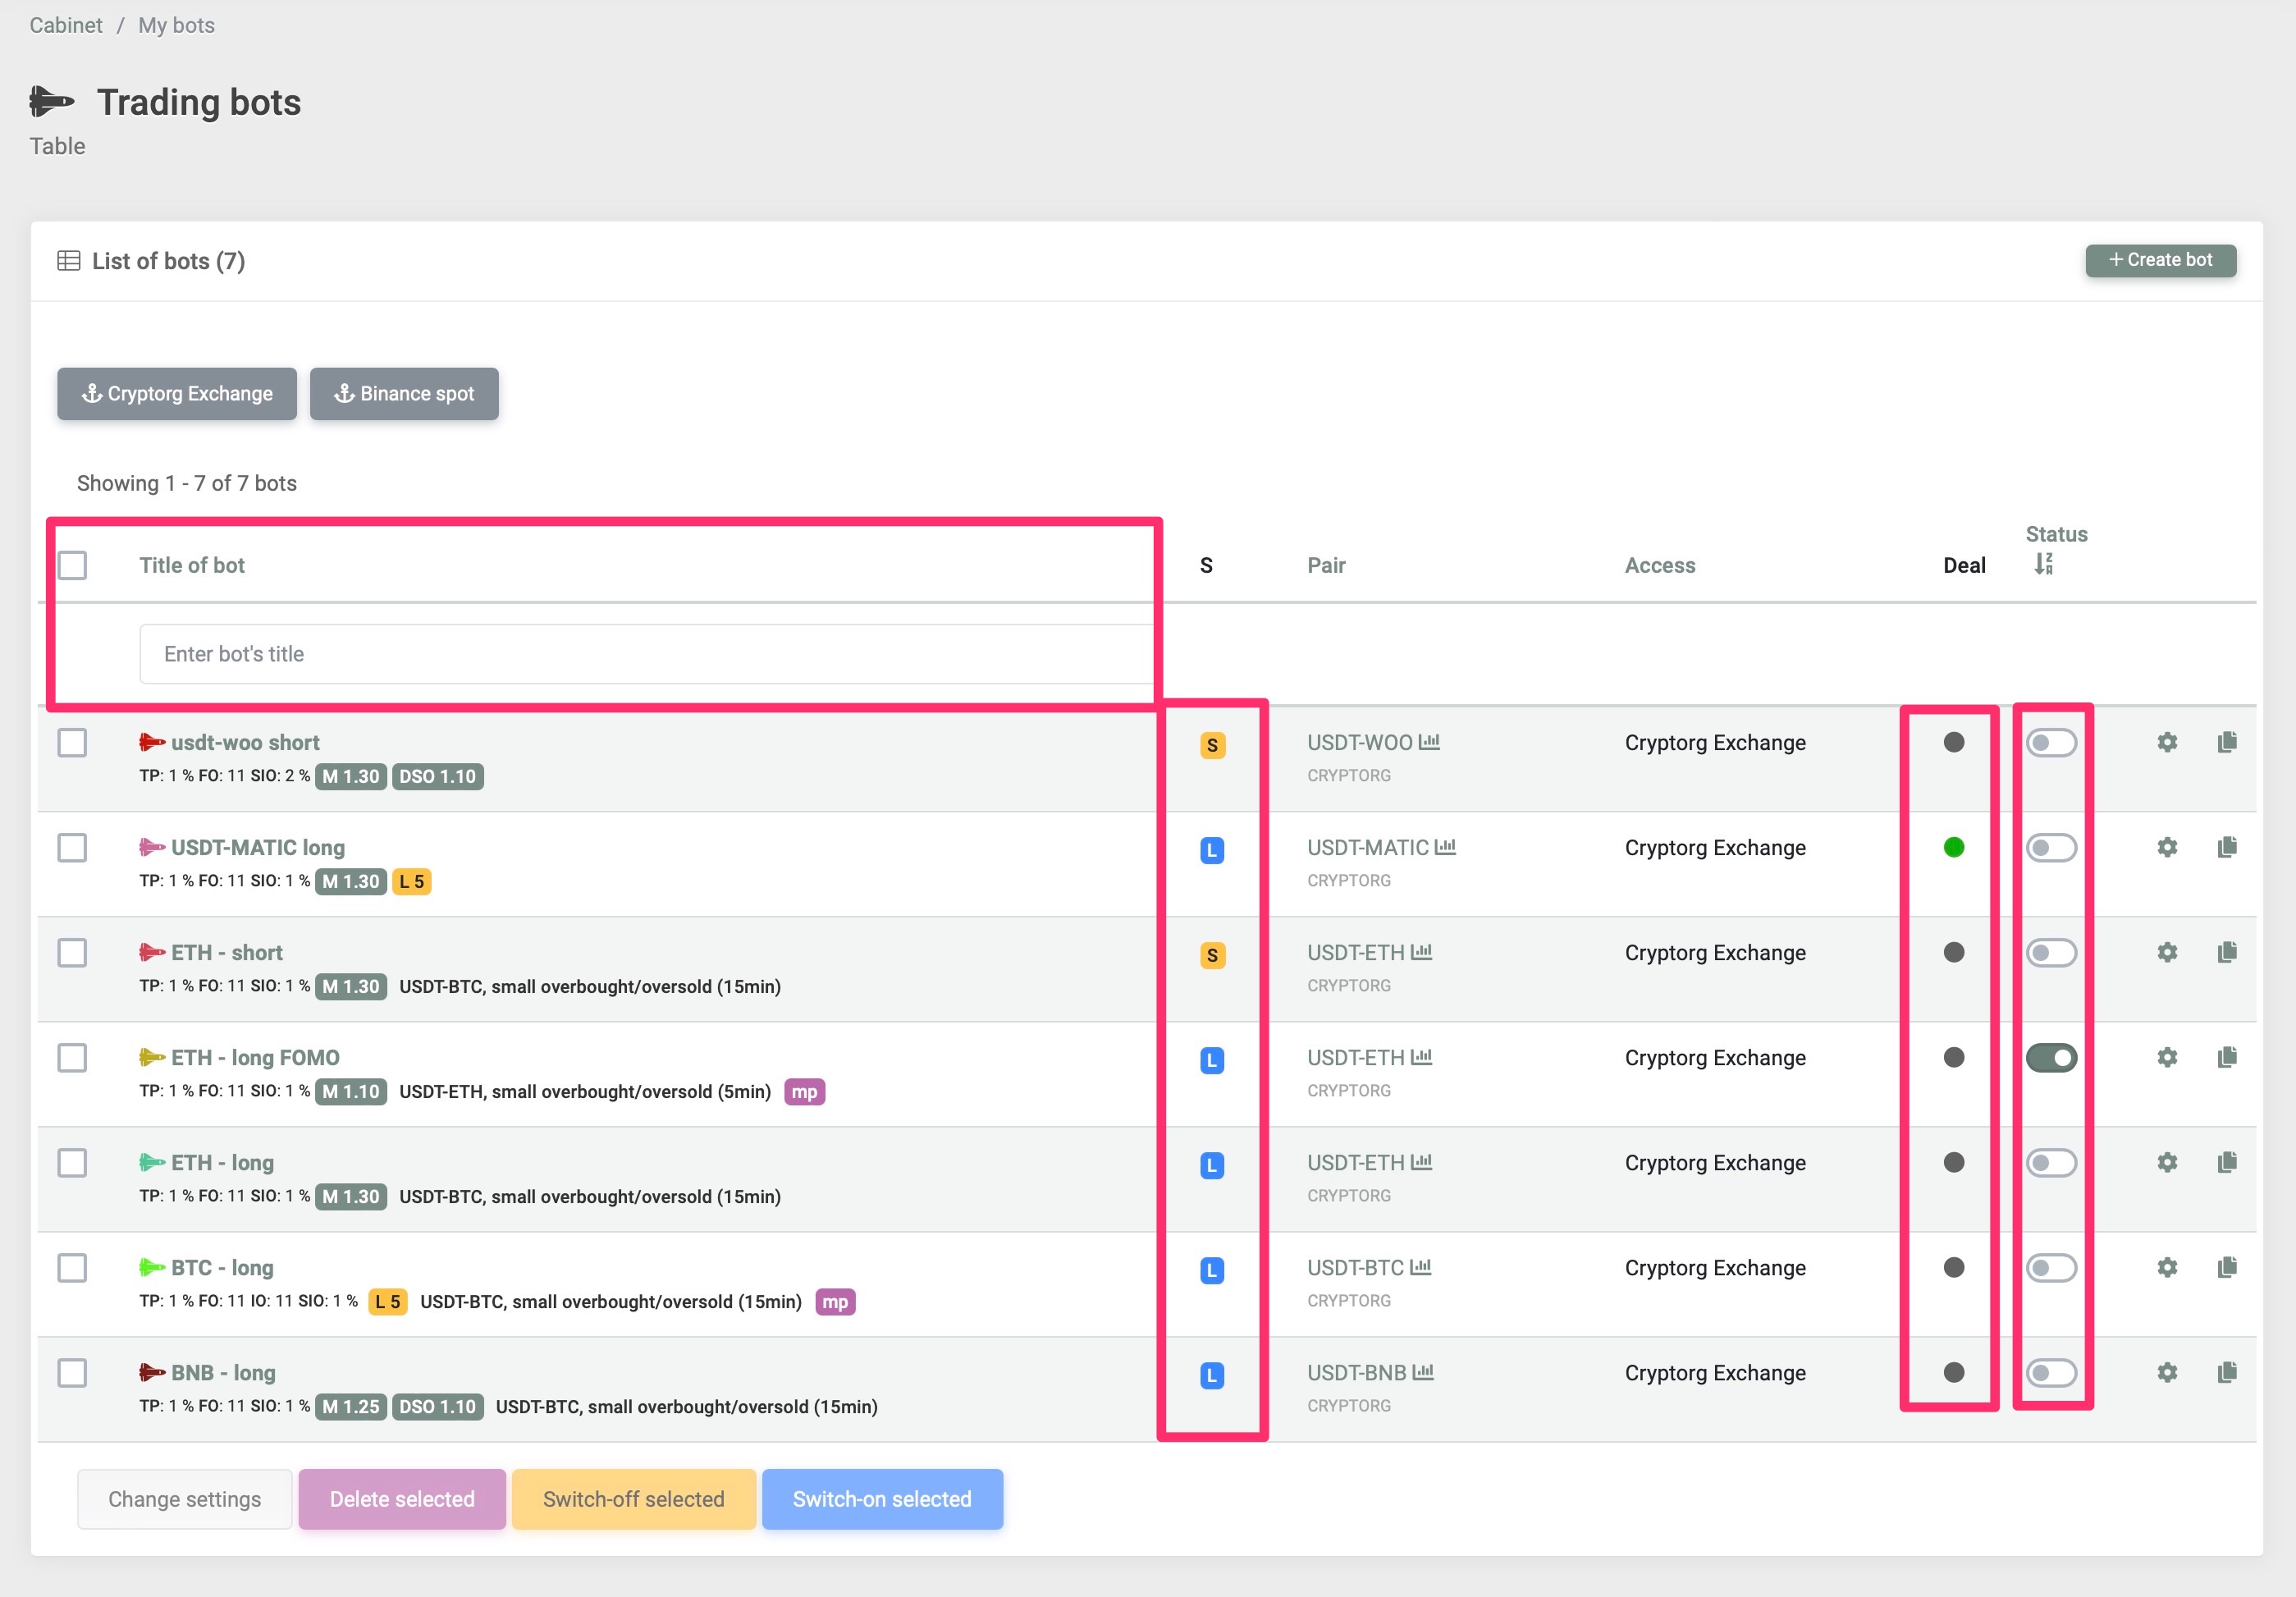Image resolution: width=2296 pixels, height=1597 pixels.
Task: Click the Create bot button
Action: [x=2160, y=260]
